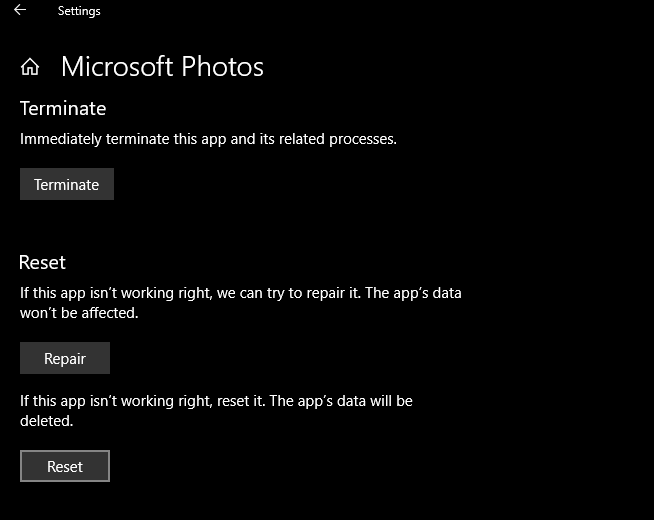Reset Photos and delete its data
Screen dimensions: 654x520
(65, 466)
